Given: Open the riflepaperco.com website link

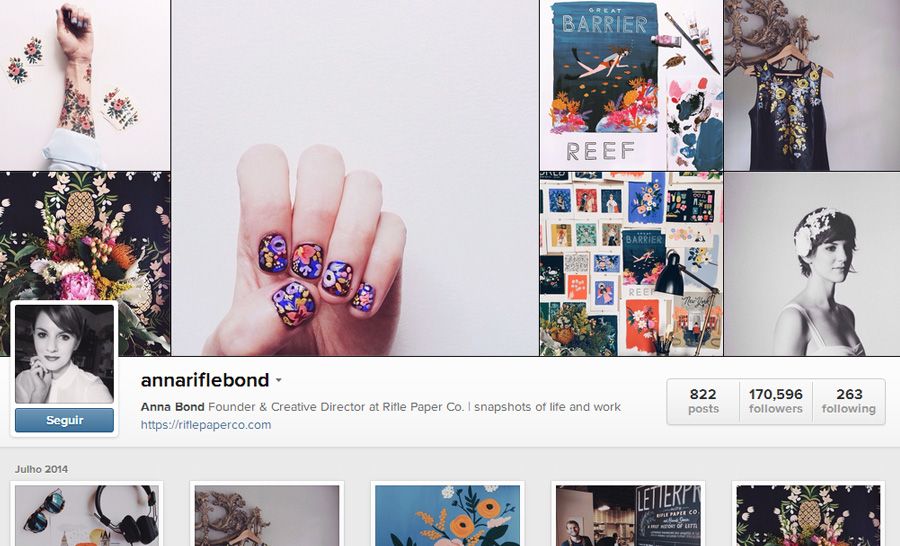Looking at the screenshot, I should (205, 425).
